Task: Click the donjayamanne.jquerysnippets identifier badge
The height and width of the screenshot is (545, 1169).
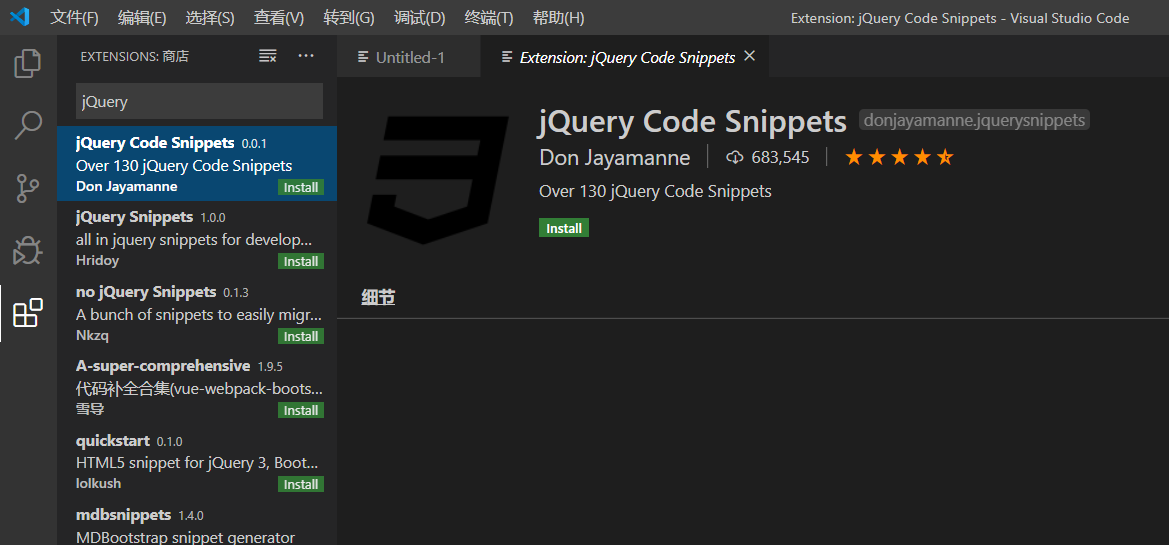Action: pyautogui.click(x=974, y=120)
